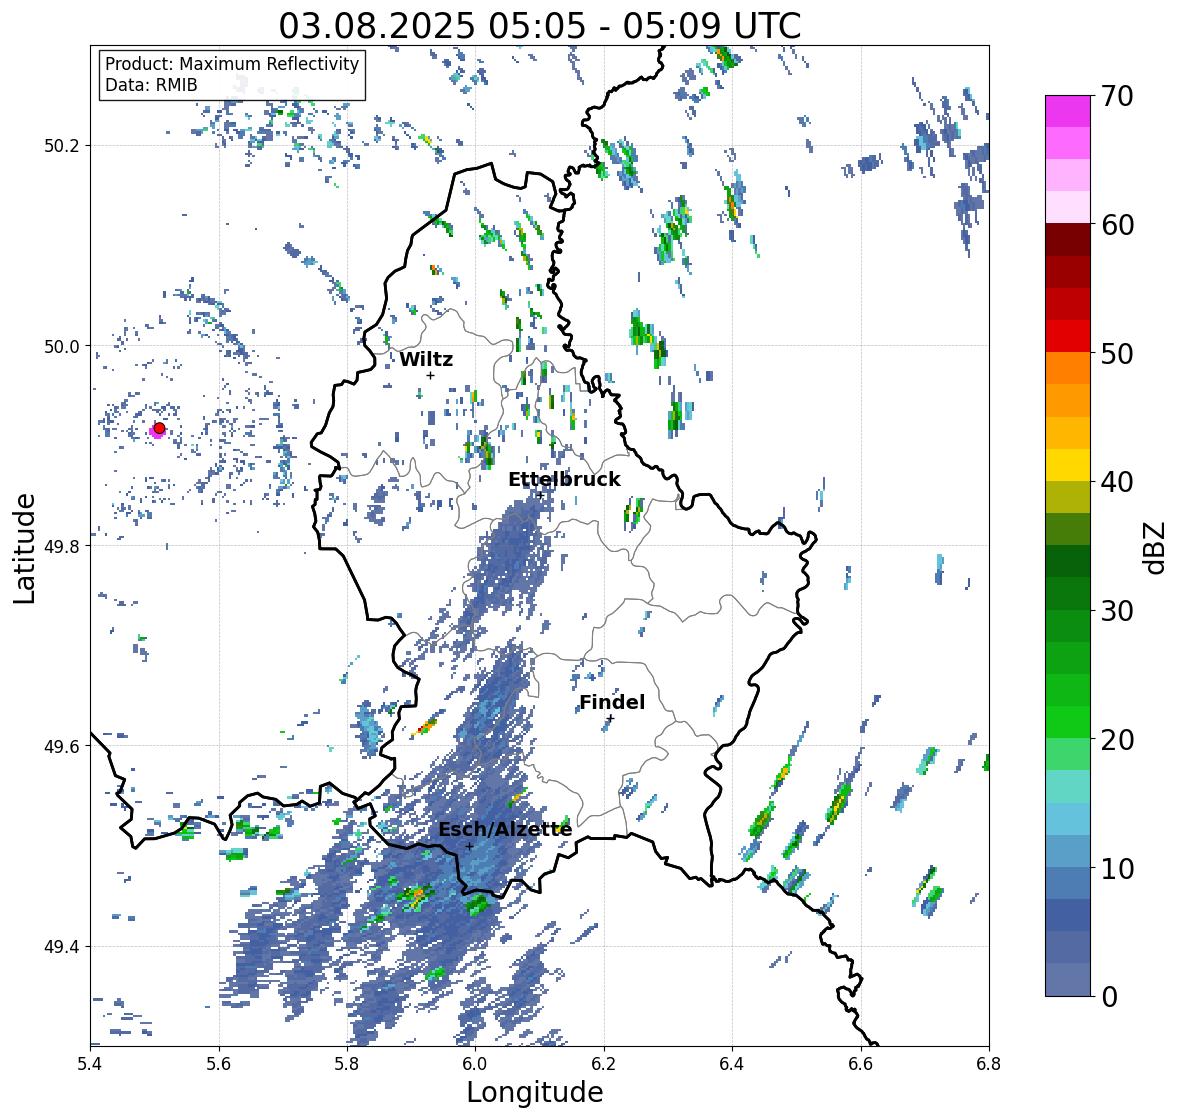1179x1117 pixels.
Task: Click longitude tick label 5.4
Action: pos(90,1063)
